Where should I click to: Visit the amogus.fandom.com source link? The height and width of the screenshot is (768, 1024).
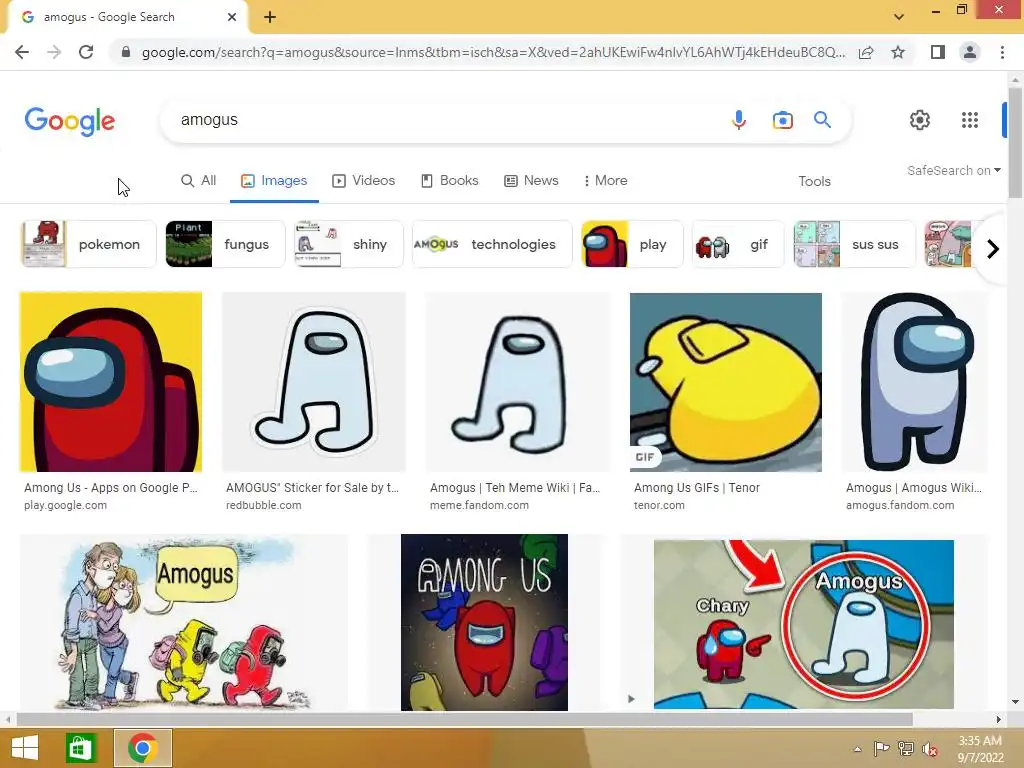click(900, 505)
